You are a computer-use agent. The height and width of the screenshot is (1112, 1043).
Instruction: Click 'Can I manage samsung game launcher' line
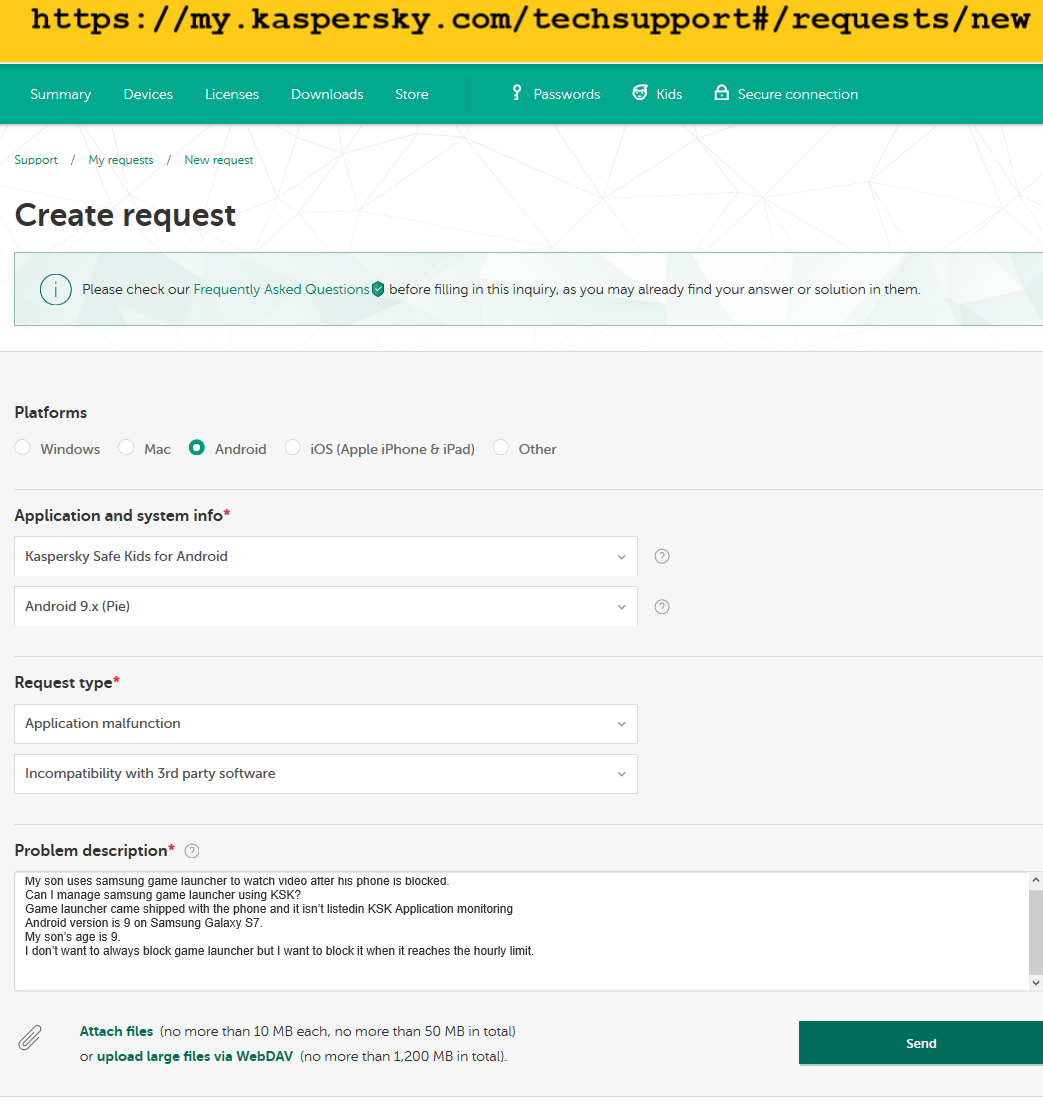pyautogui.click(x=163, y=895)
